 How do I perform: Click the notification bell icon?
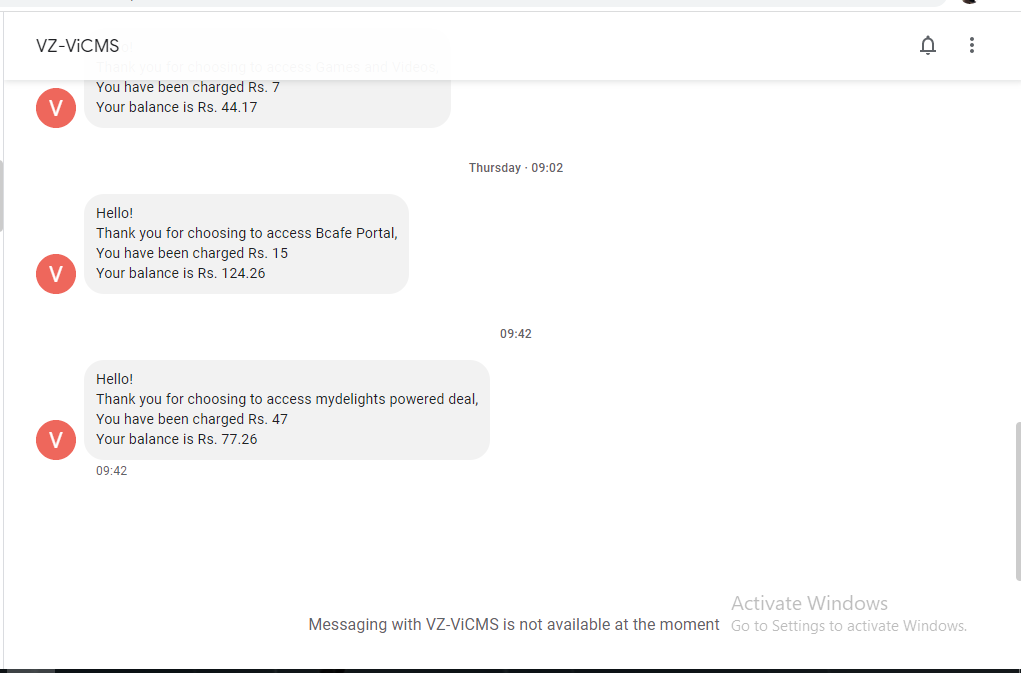(927, 45)
